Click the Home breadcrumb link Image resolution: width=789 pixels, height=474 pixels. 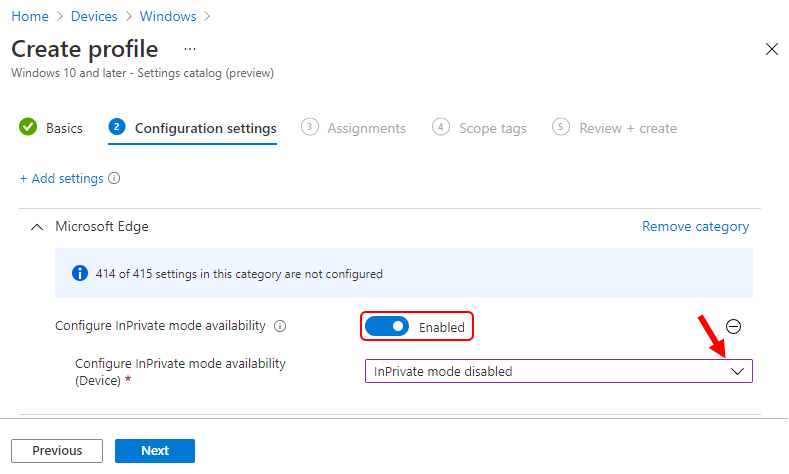(30, 16)
